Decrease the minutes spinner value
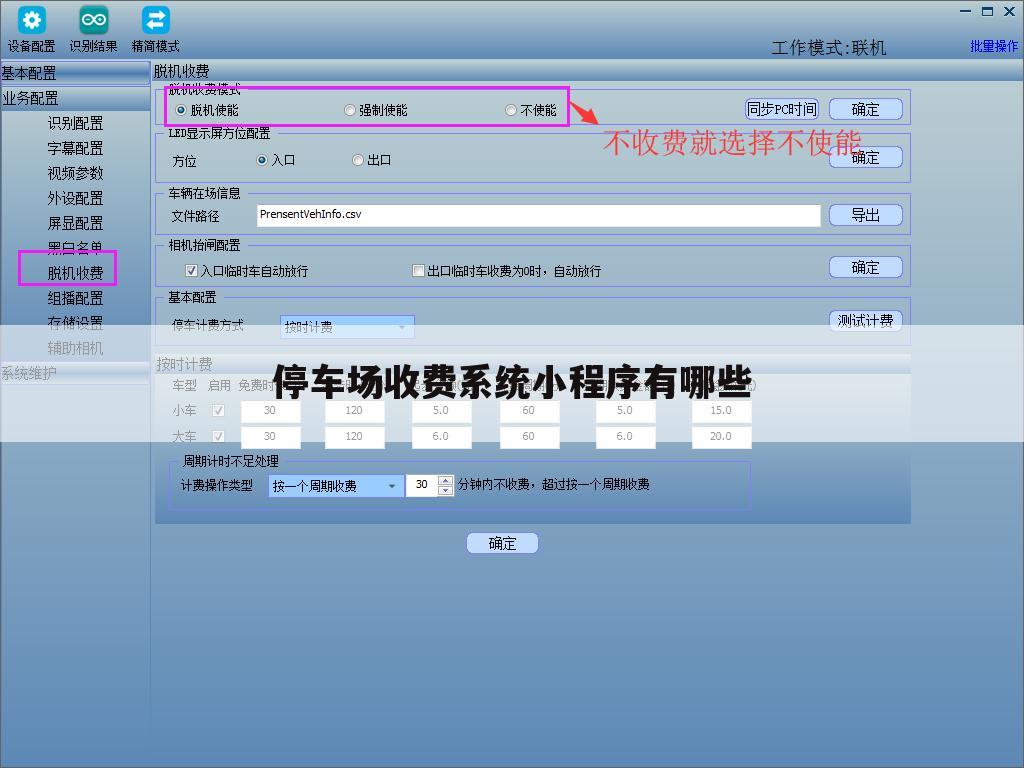The image size is (1024, 768). click(445, 490)
